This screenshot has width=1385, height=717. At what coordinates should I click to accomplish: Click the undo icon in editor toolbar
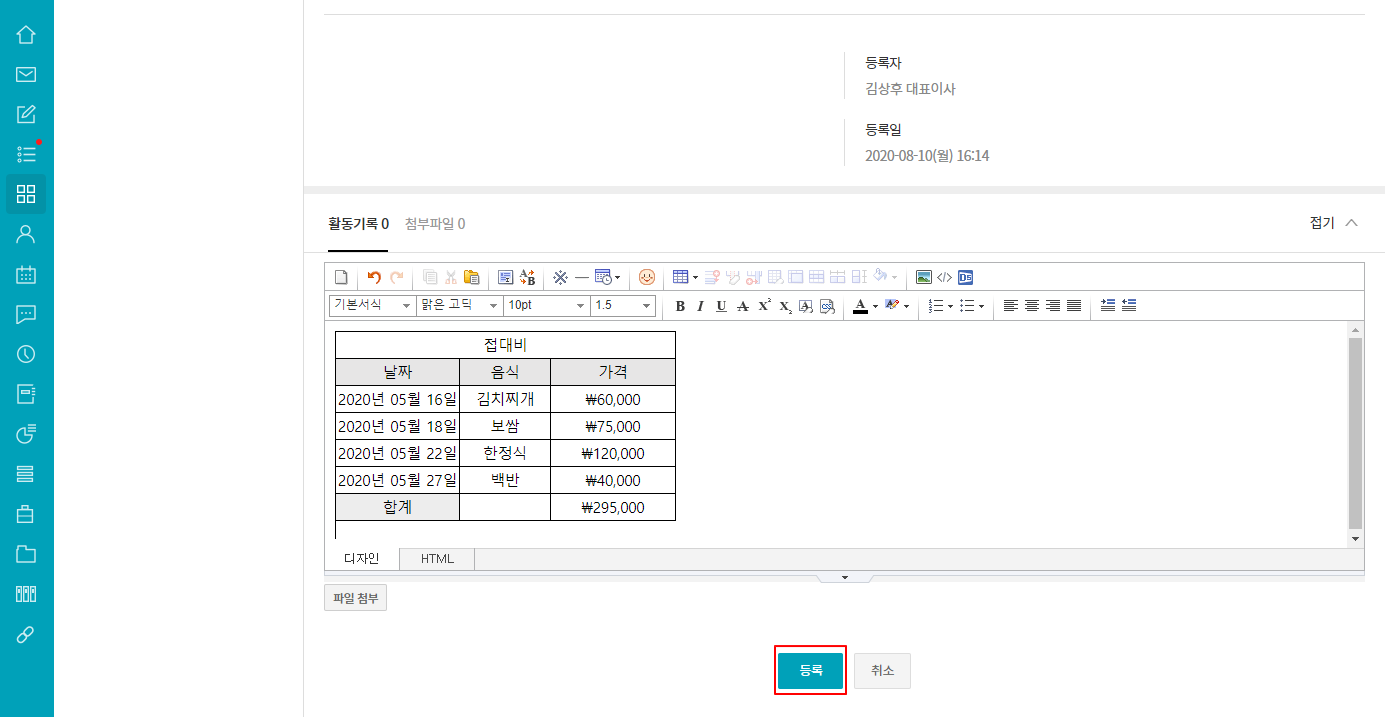(374, 277)
